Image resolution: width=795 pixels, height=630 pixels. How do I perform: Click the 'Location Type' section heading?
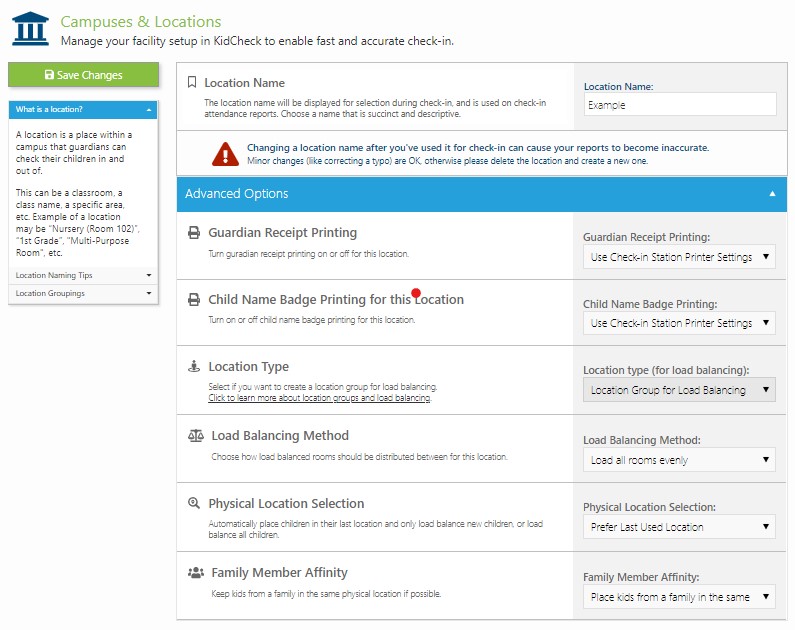pyautogui.click(x=248, y=366)
